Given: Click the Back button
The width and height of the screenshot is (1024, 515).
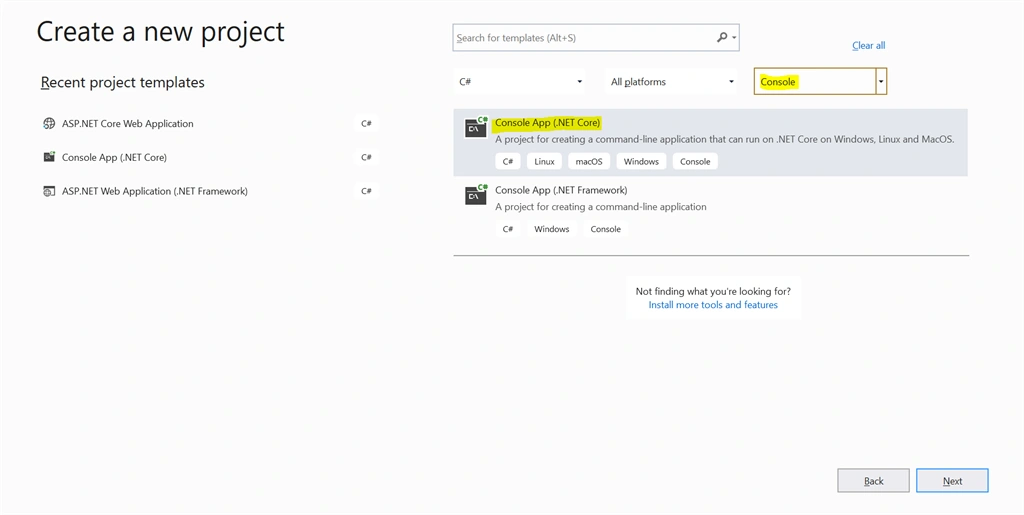Looking at the screenshot, I should (873, 481).
